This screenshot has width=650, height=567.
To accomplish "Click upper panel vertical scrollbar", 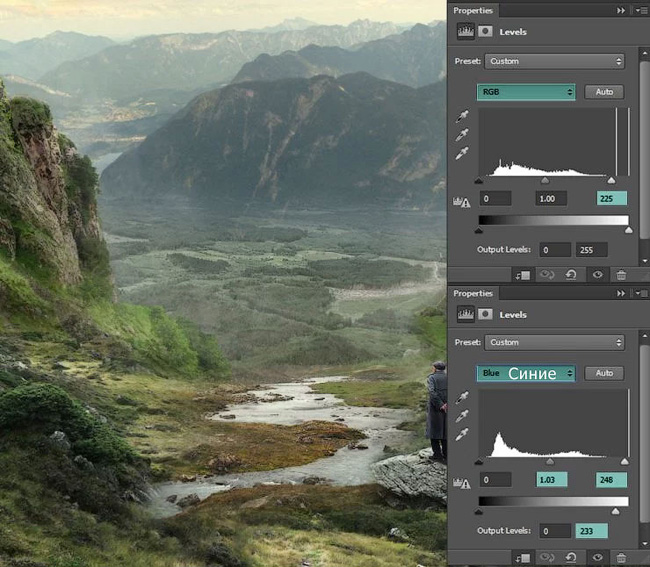I will [x=644, y=150].
